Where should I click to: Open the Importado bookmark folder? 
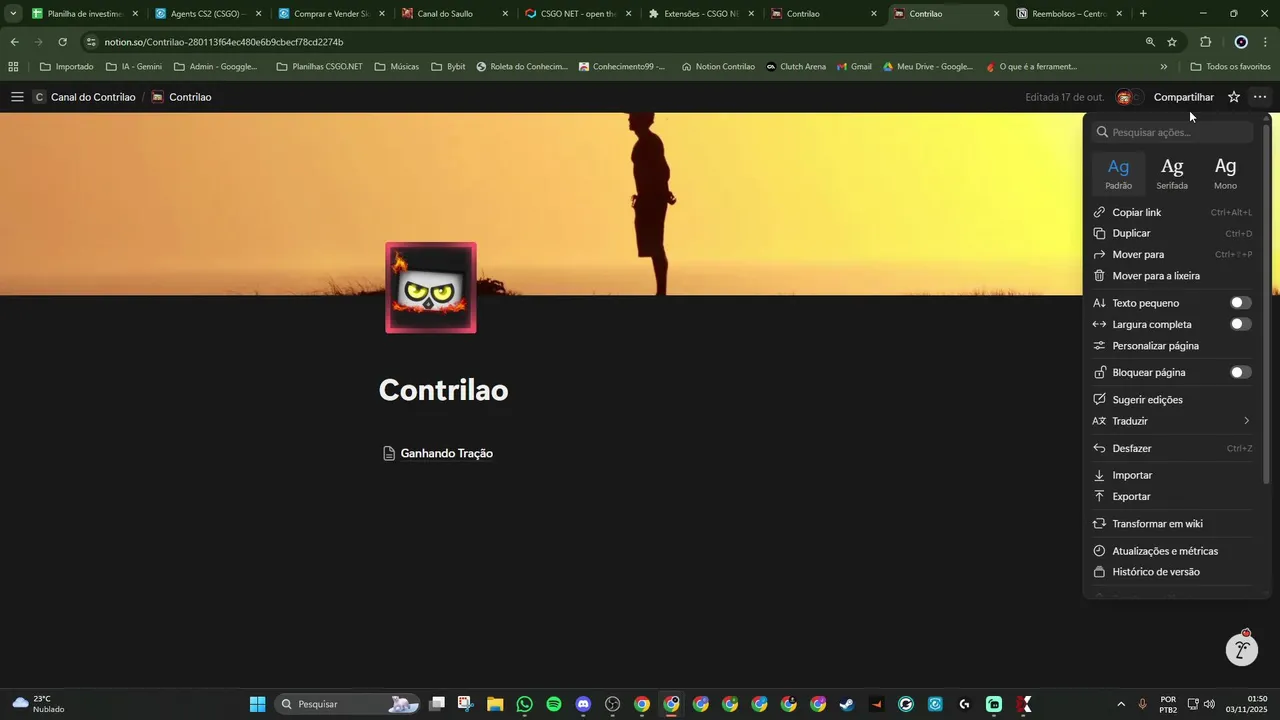(66, 67)
